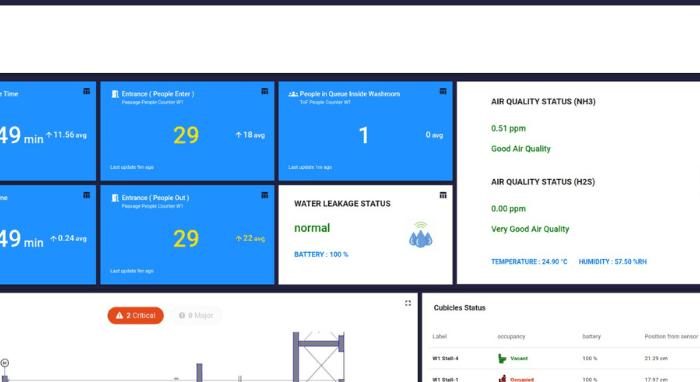Filter alarms by 0 Major
700x382 pixels.
pyautogui.click(x=196, y=316)
